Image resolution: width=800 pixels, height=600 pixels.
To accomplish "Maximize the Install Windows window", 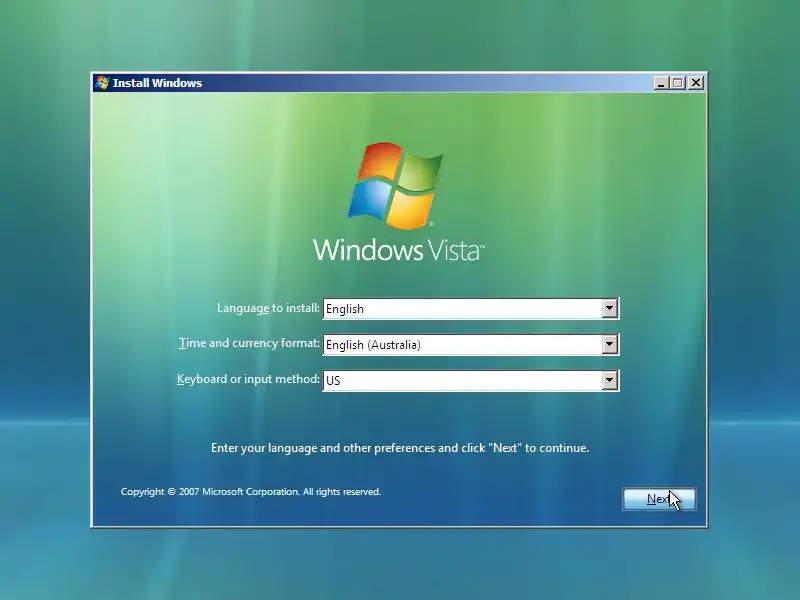I will pyautogui.click(x=678, y=83).
